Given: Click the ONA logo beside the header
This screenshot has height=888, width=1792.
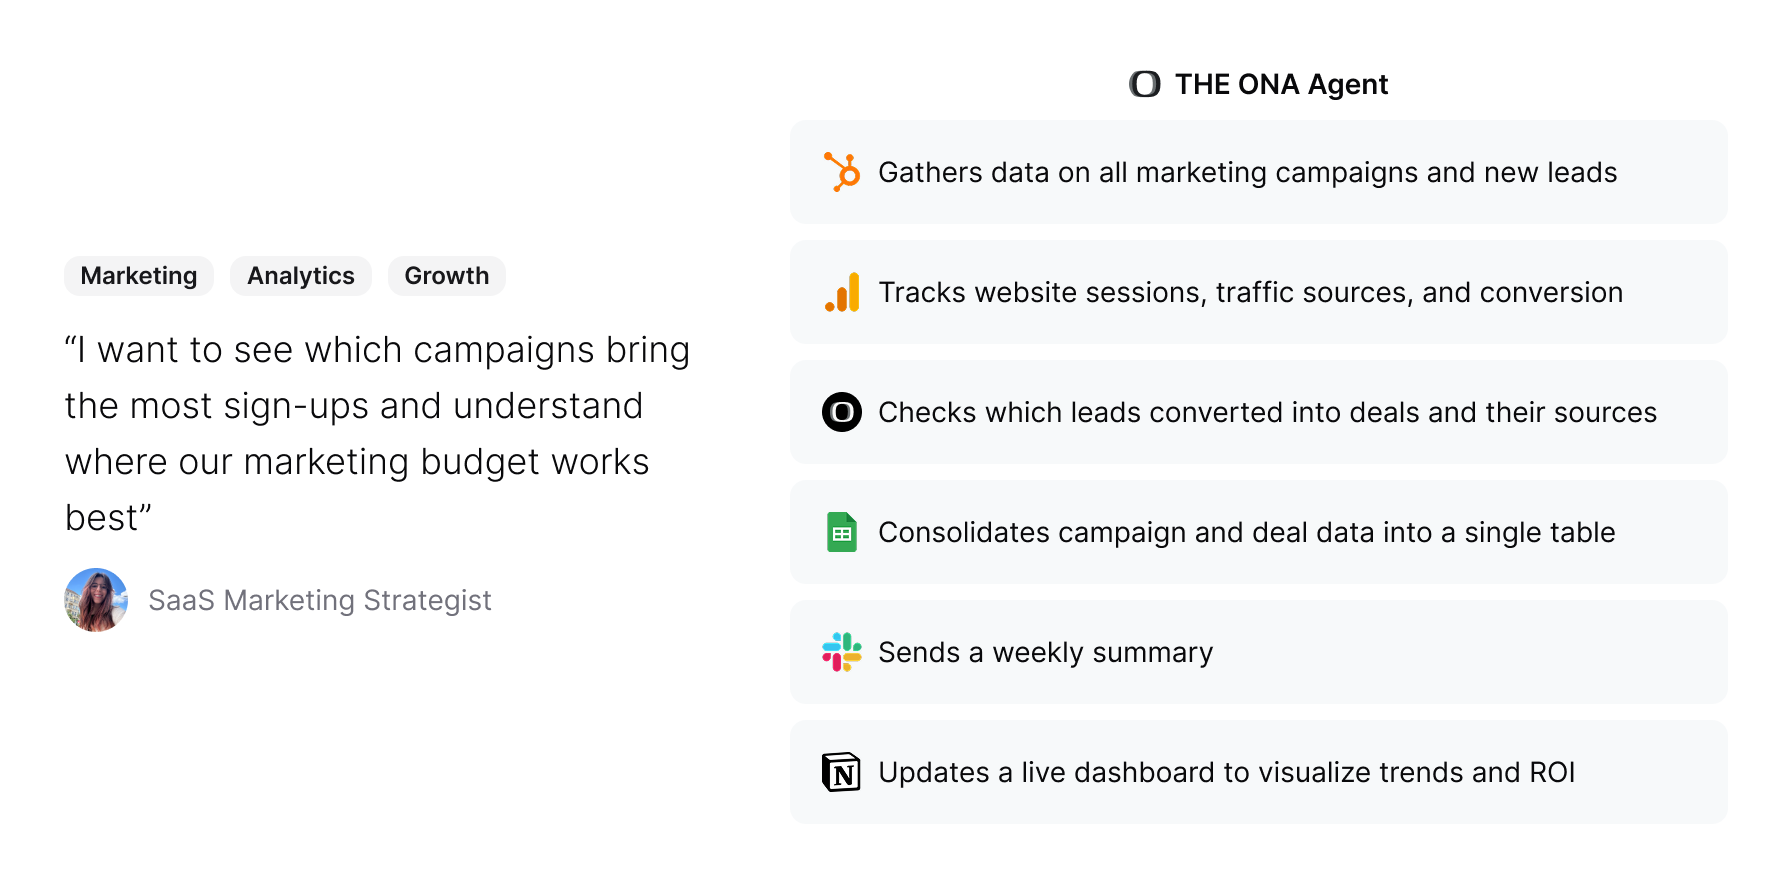Looking at the screenshot, I should [1145, 84].
